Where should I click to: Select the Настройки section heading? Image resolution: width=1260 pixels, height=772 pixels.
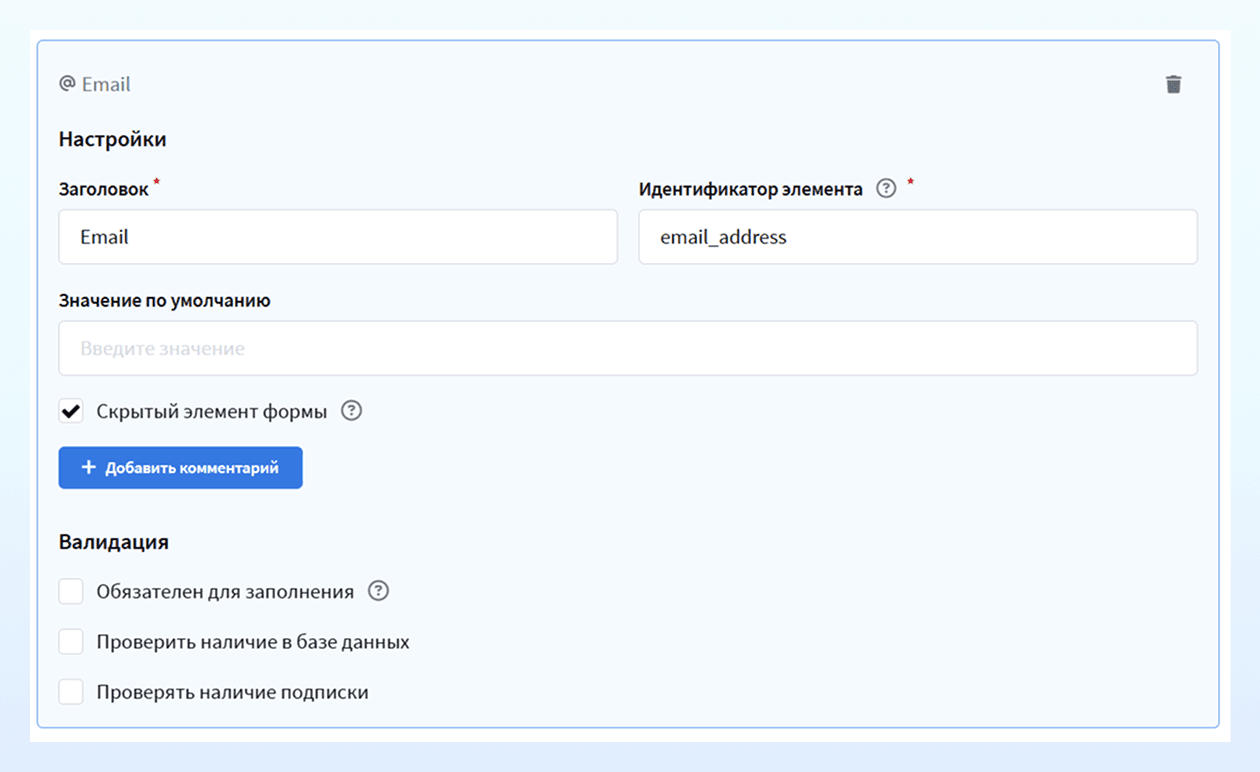(x=112, y=139)
